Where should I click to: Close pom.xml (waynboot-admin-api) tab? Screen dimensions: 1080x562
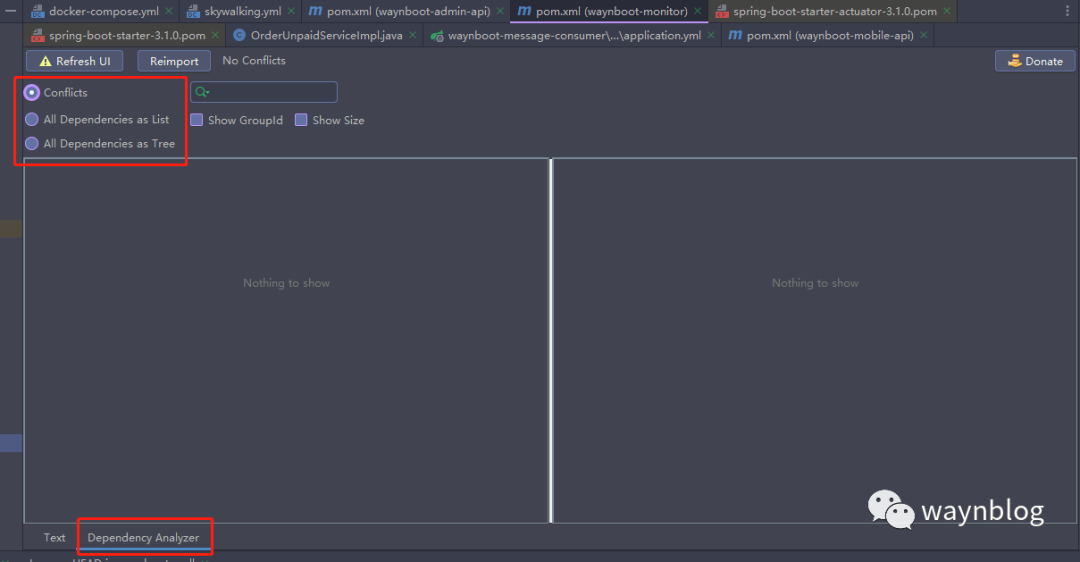click(x=500, y=11)
